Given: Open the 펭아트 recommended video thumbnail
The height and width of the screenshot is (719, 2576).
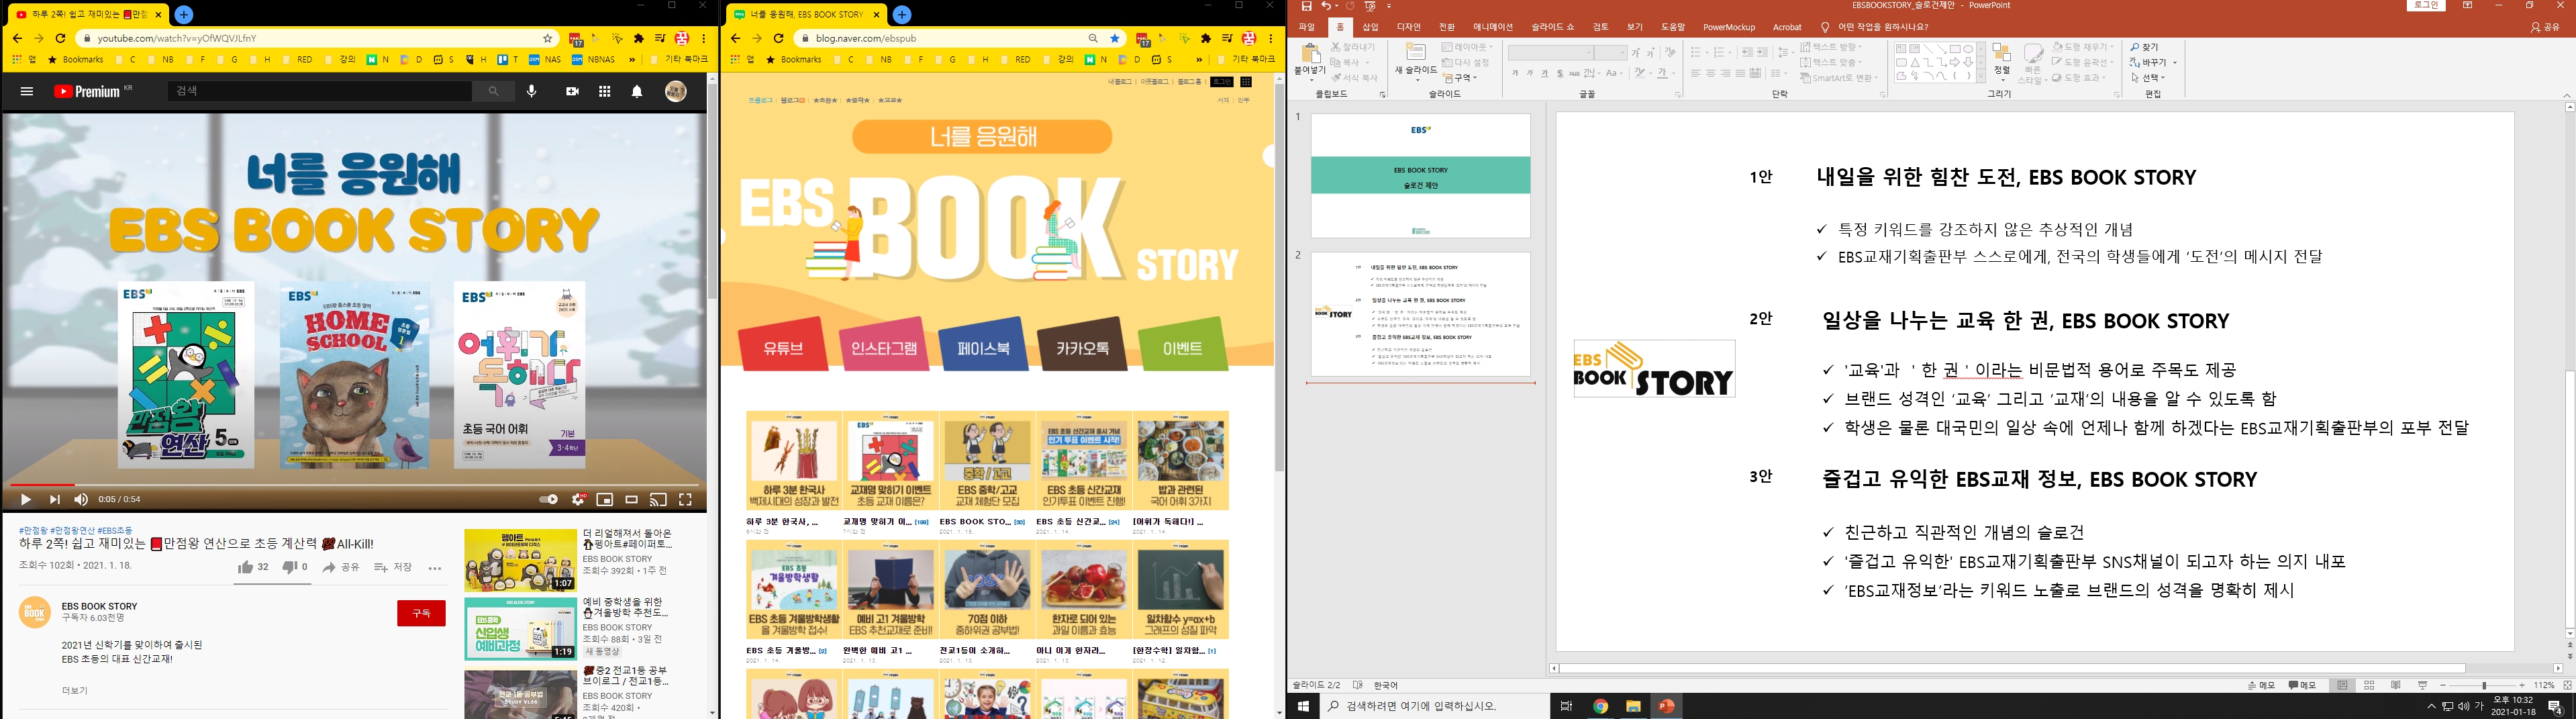Looking at the screenshot, I should click(x=520, y=560).
